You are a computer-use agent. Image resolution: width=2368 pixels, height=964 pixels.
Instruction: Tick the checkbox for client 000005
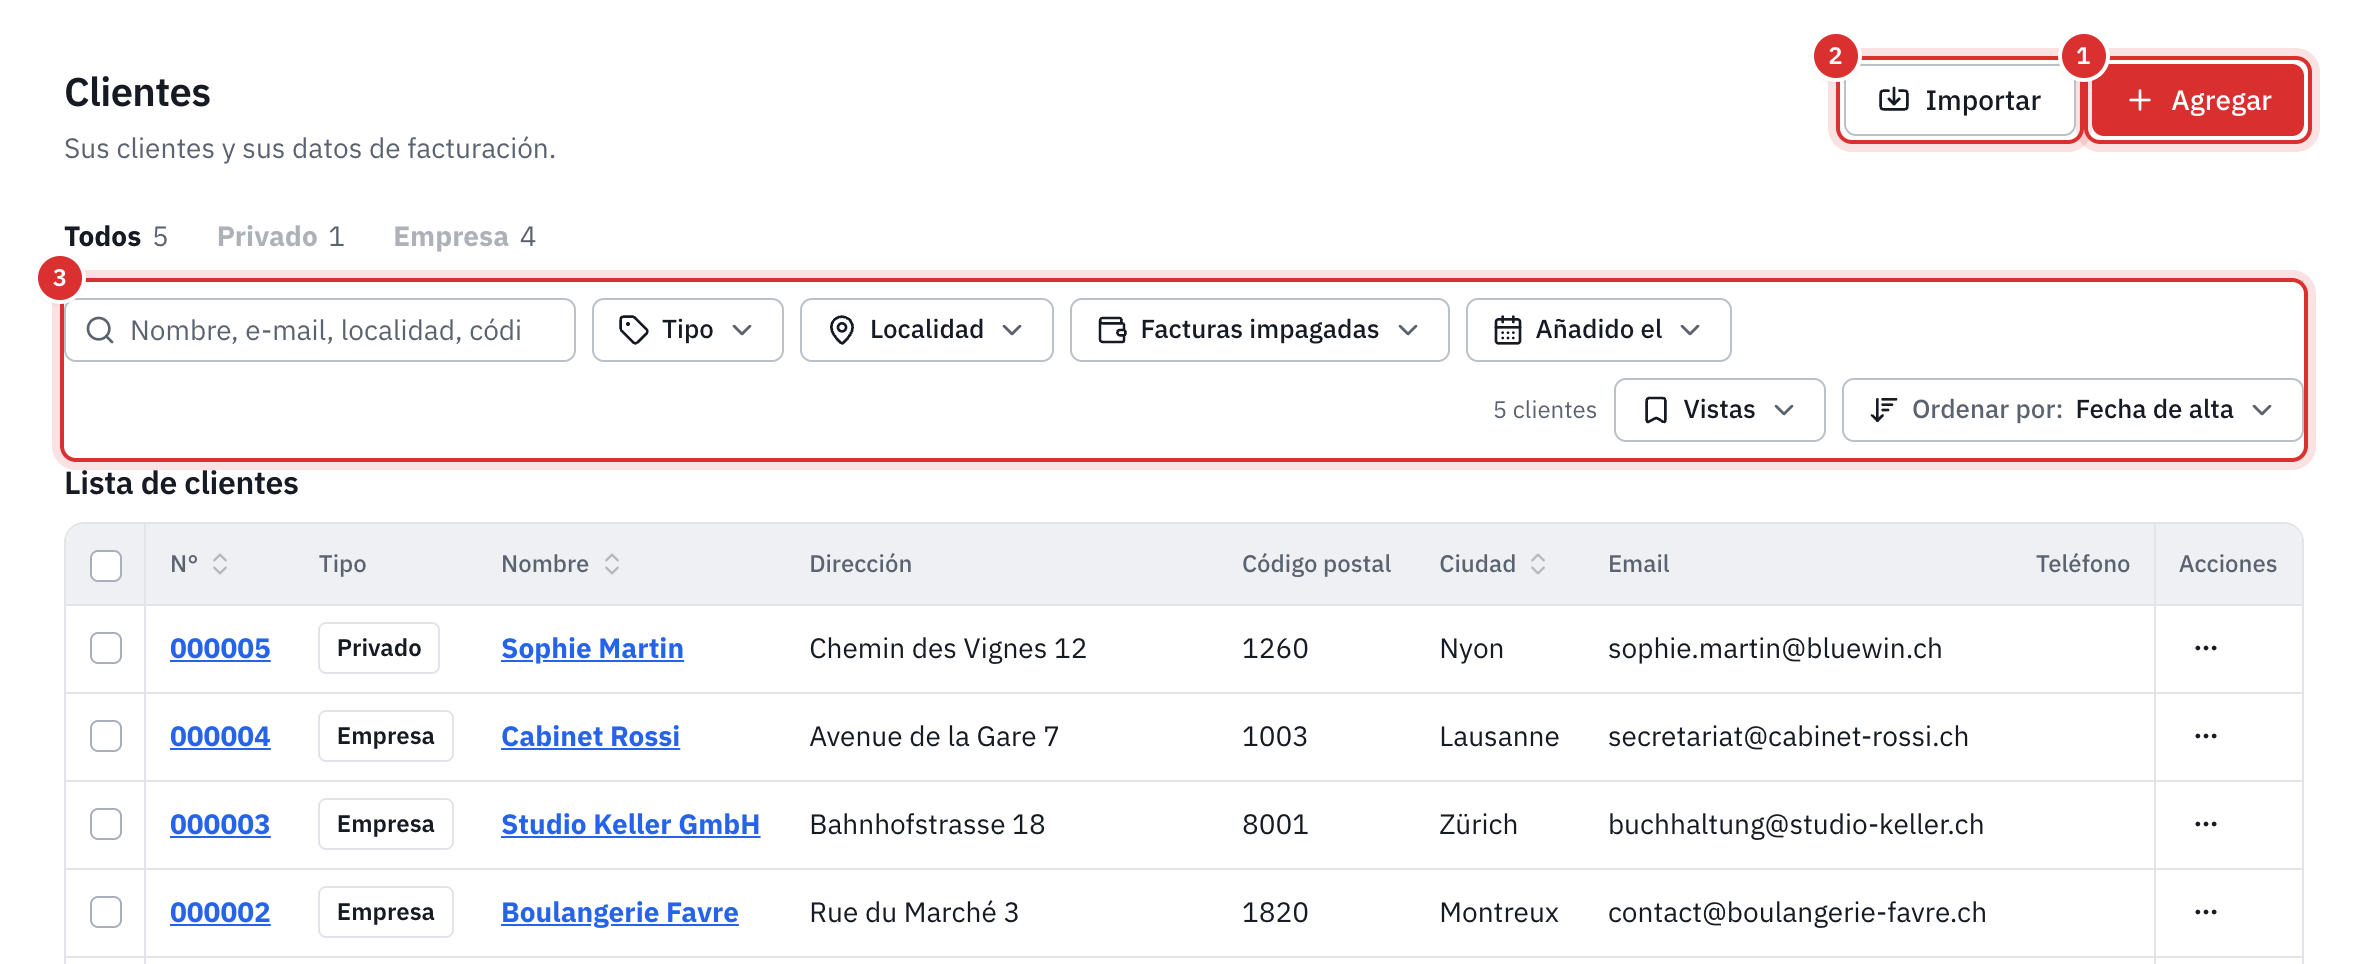tap(106, 648)
